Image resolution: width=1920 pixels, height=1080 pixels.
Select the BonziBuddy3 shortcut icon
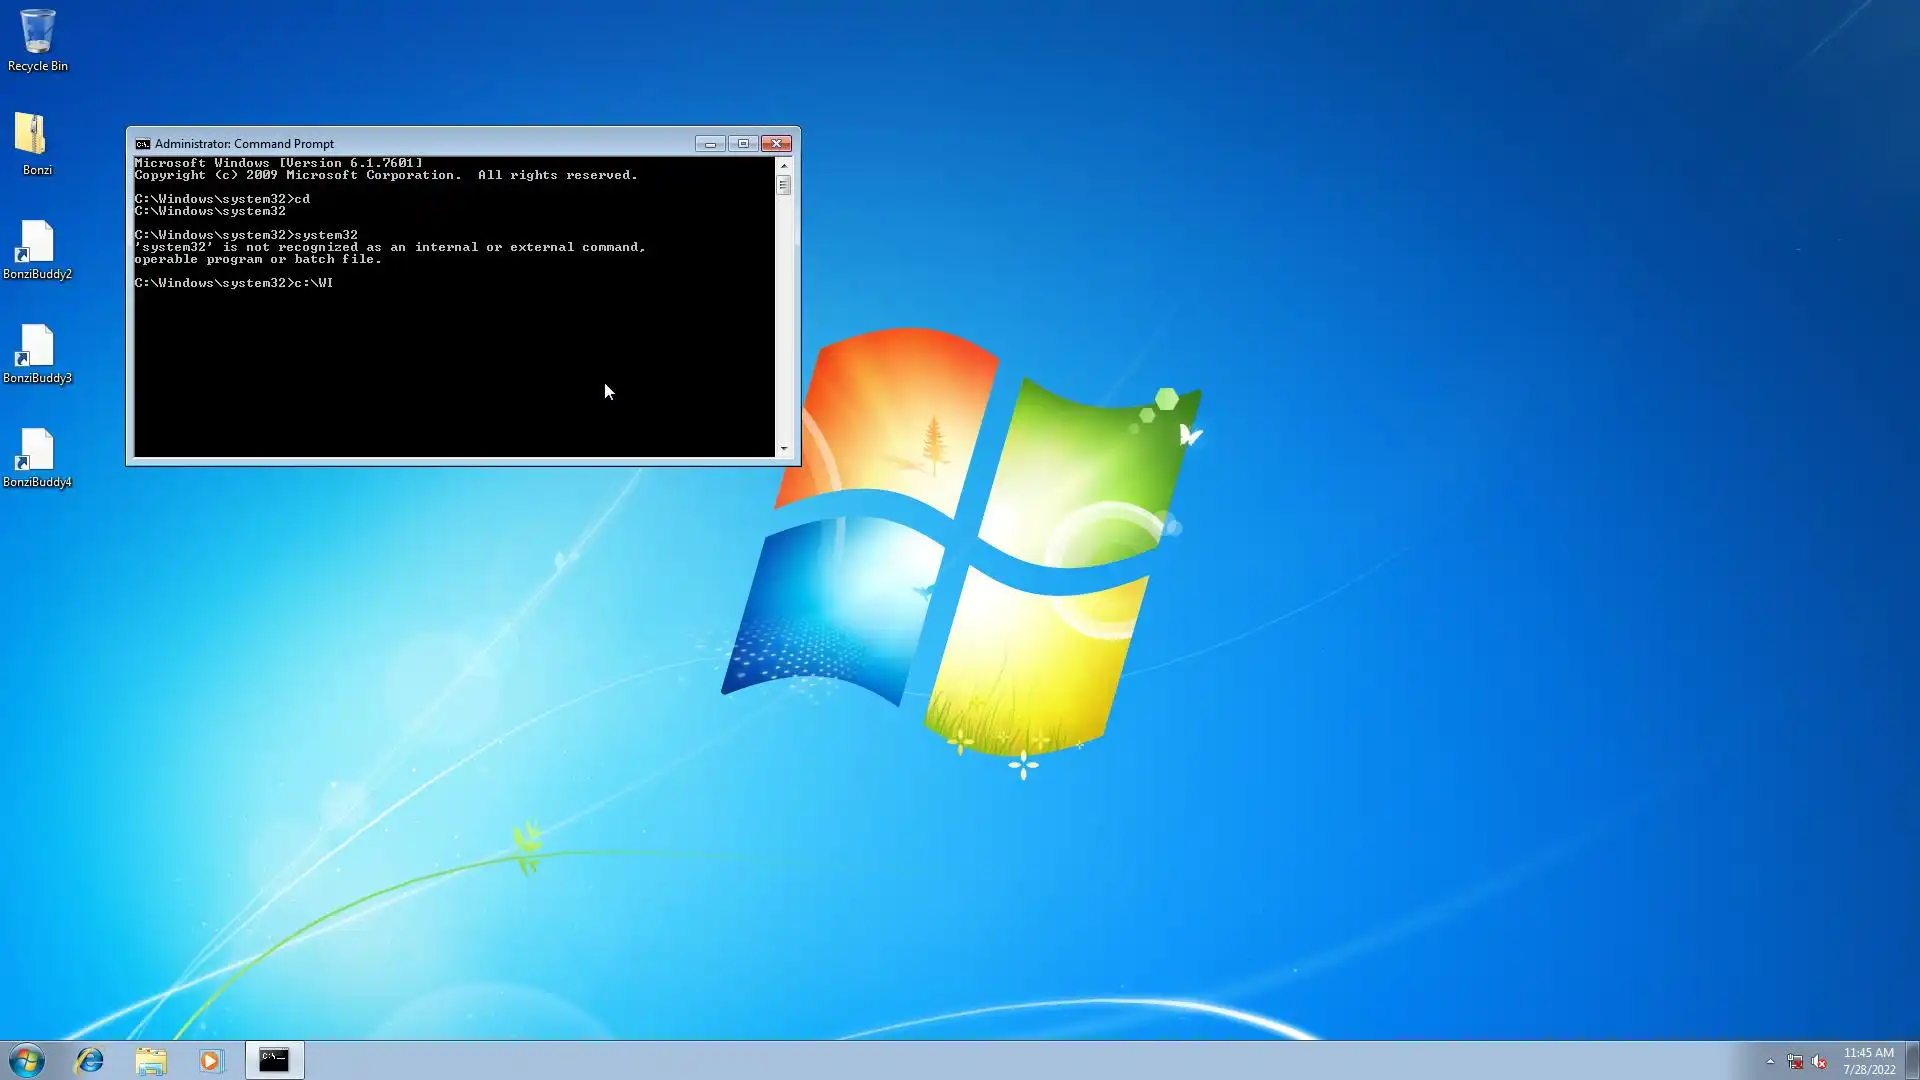coord(37,352)
